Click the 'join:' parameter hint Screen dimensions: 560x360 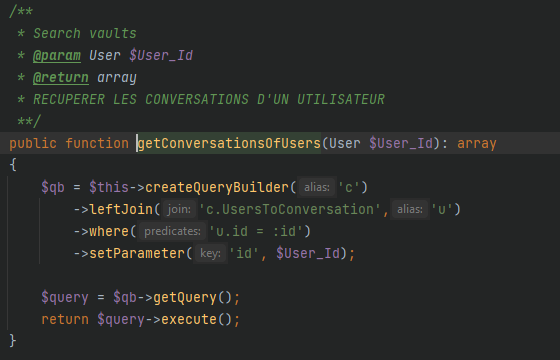[x=179, y=210]
